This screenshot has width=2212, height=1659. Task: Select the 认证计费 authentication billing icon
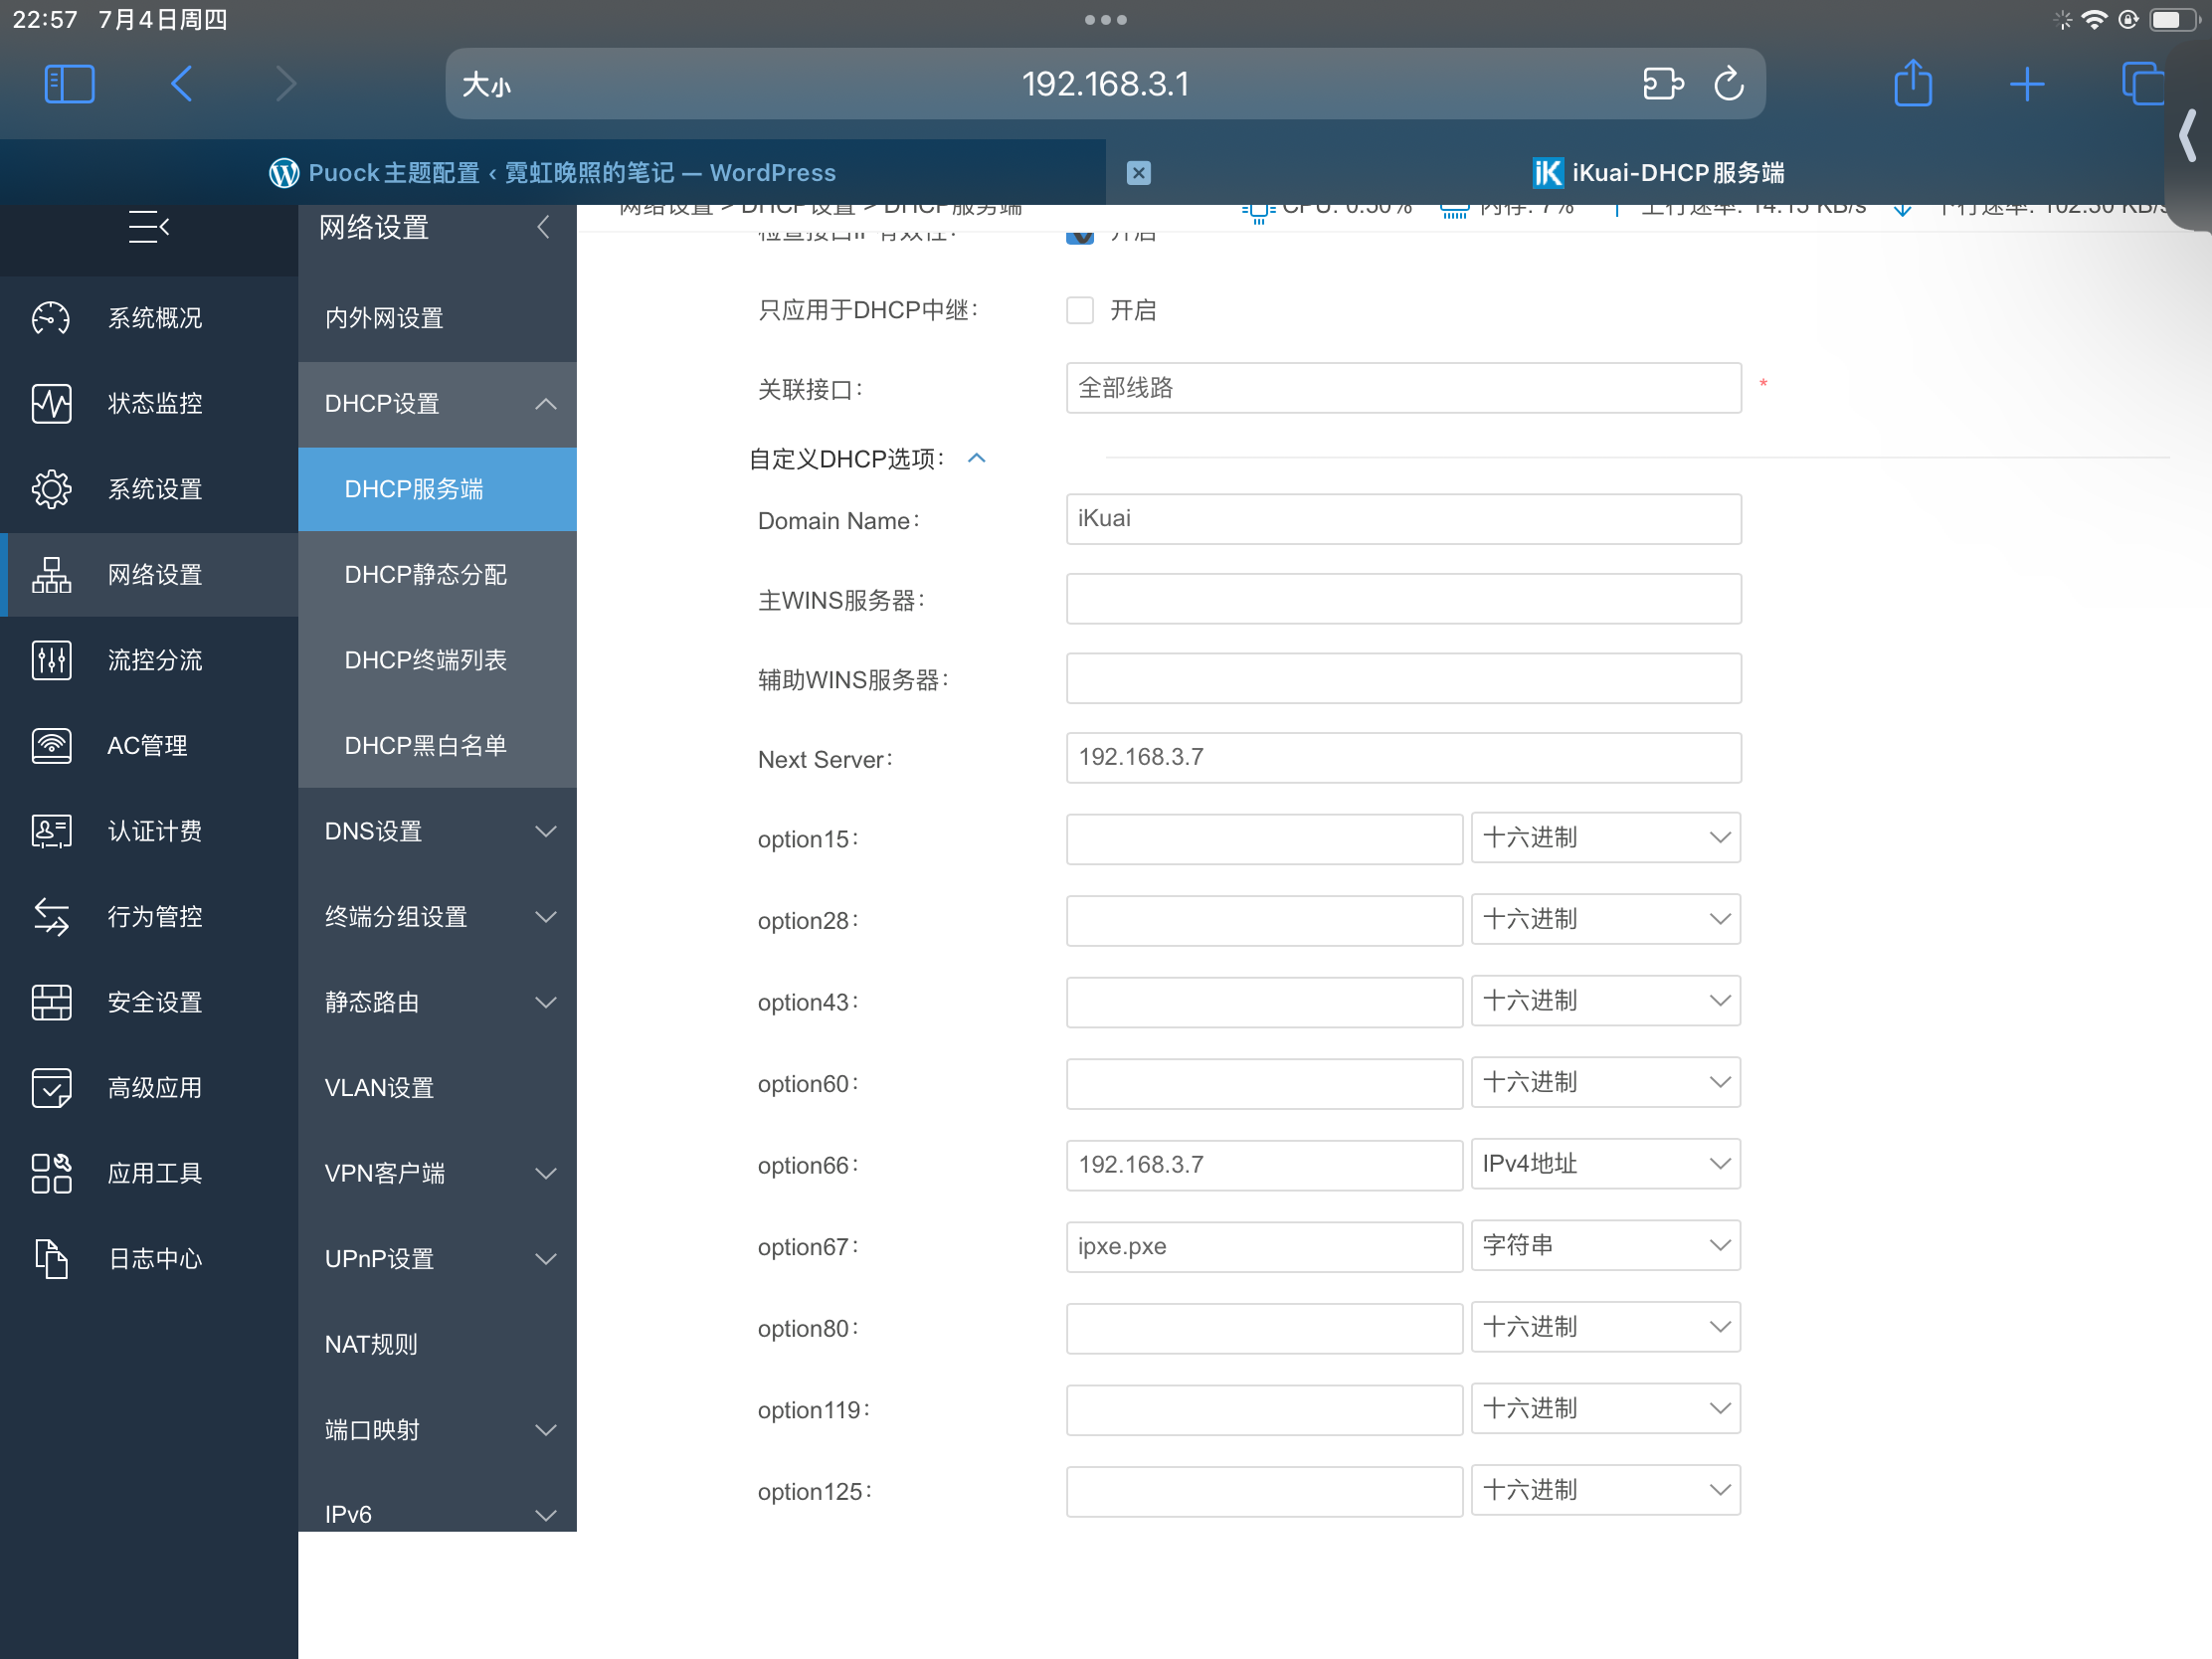tap(51, 831)
